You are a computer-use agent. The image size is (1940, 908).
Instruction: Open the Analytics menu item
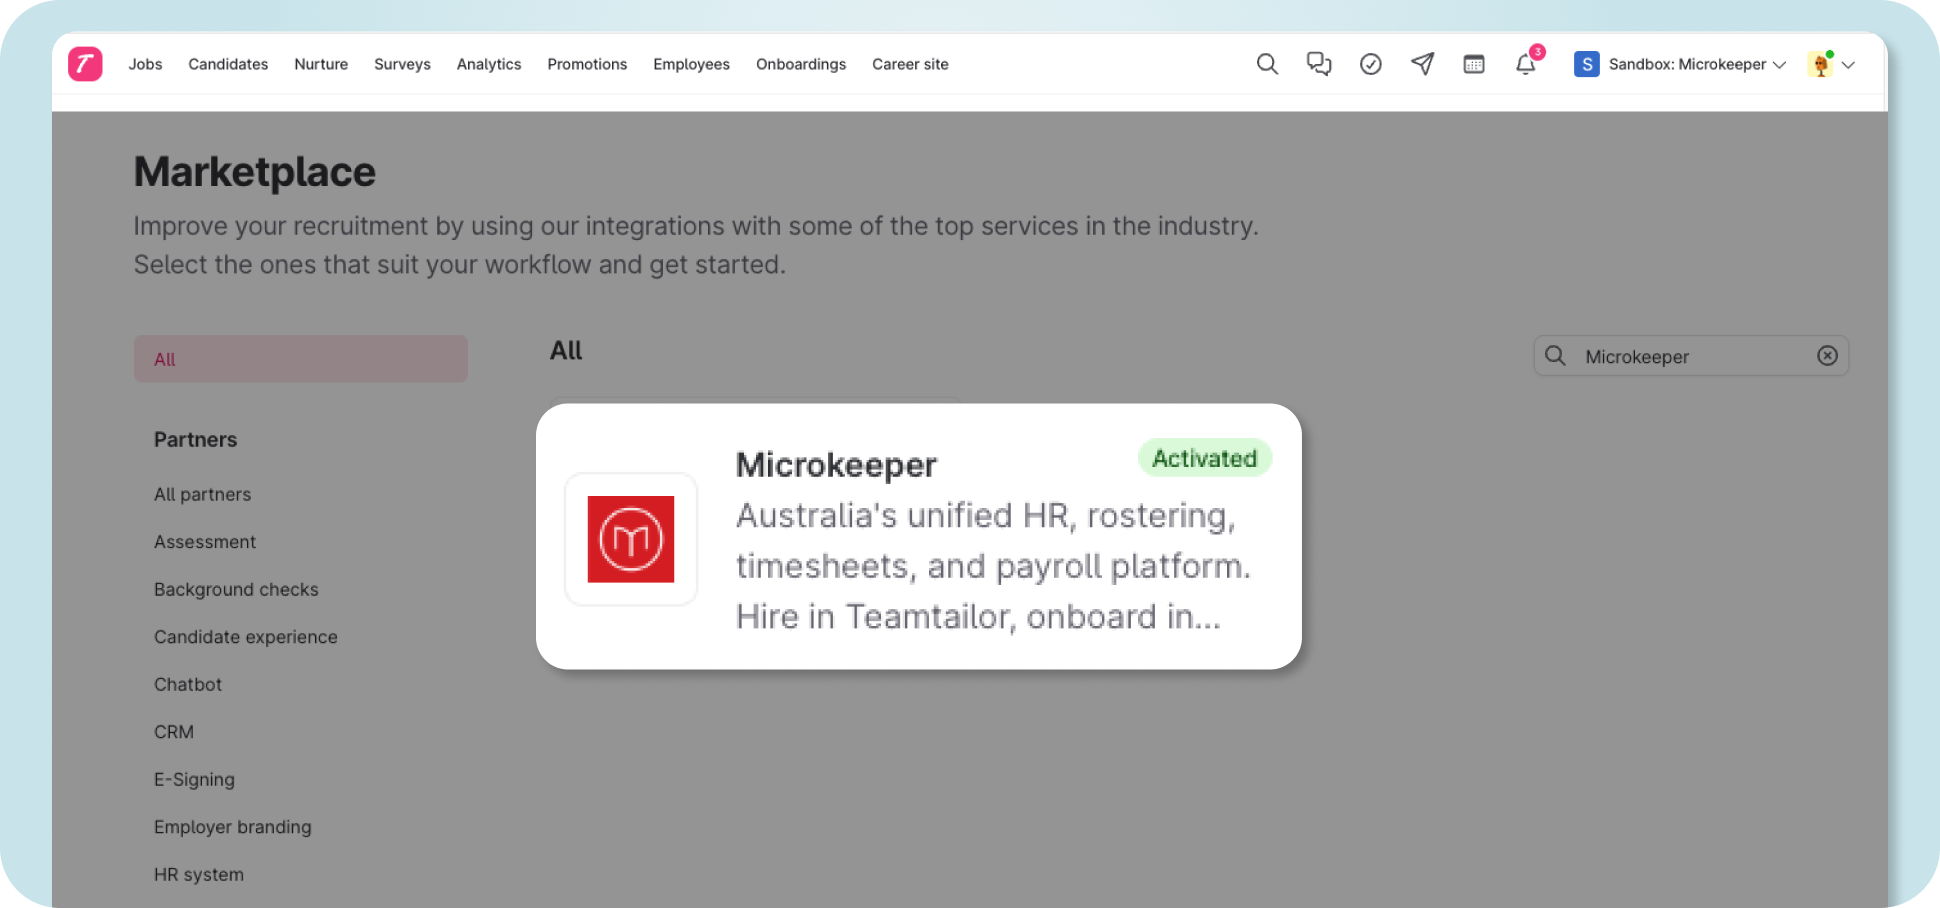489,64
